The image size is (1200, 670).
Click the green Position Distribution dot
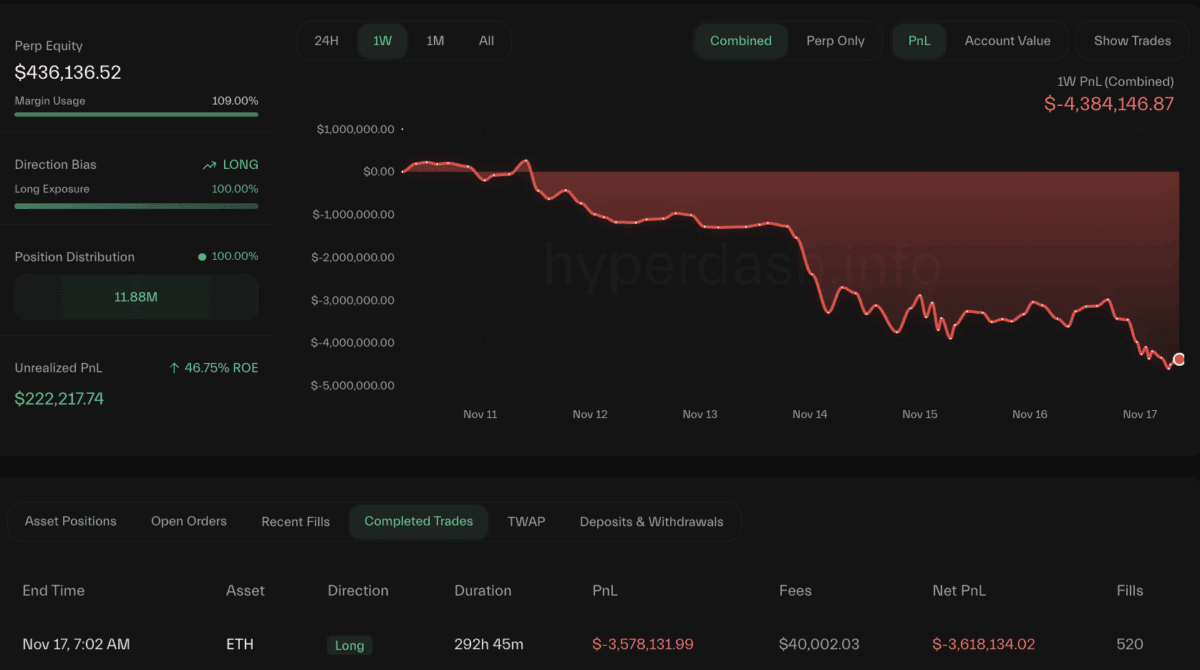(x=202, y=257)
